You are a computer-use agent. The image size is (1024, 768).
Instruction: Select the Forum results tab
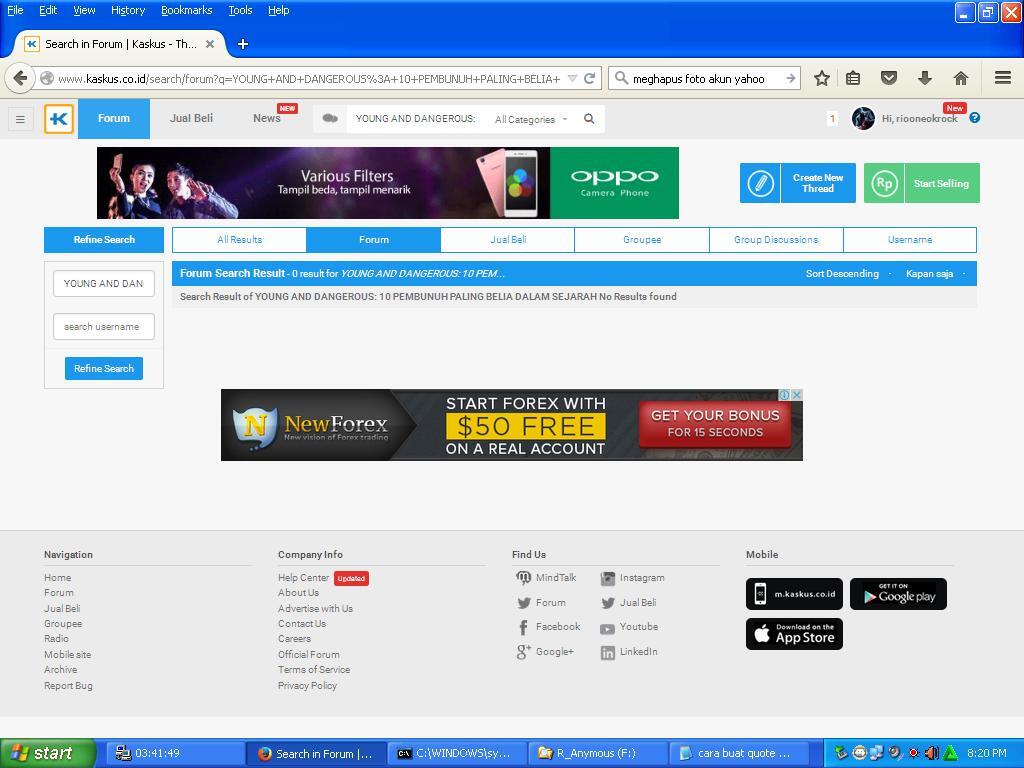coord(374,240)
